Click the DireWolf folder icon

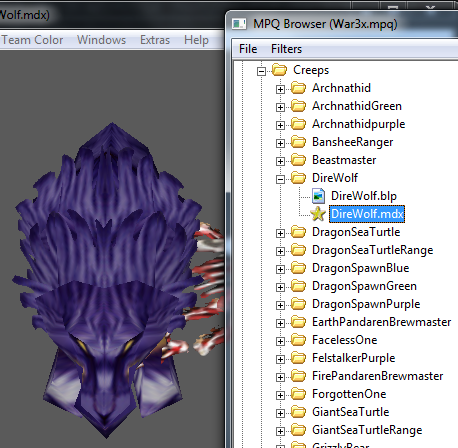298,178
